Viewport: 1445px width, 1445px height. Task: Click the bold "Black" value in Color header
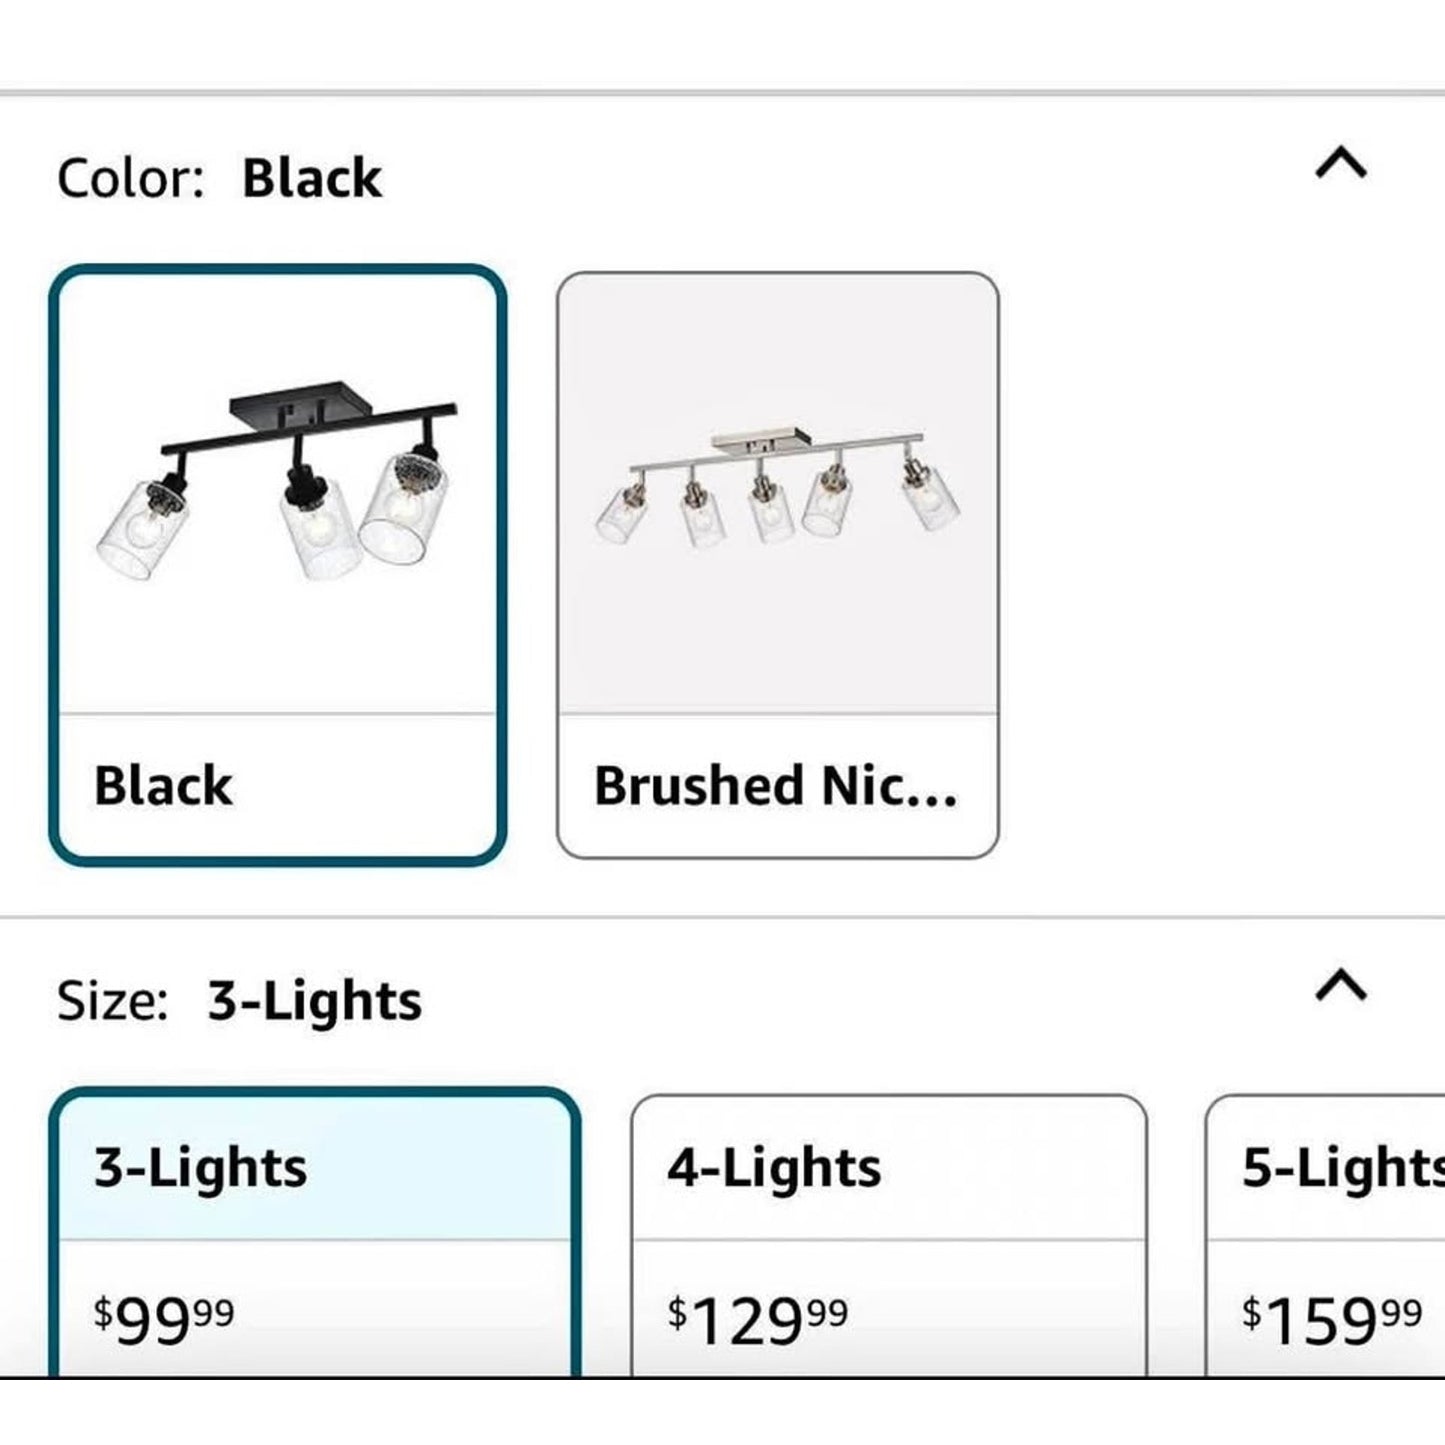coord(312,179)
